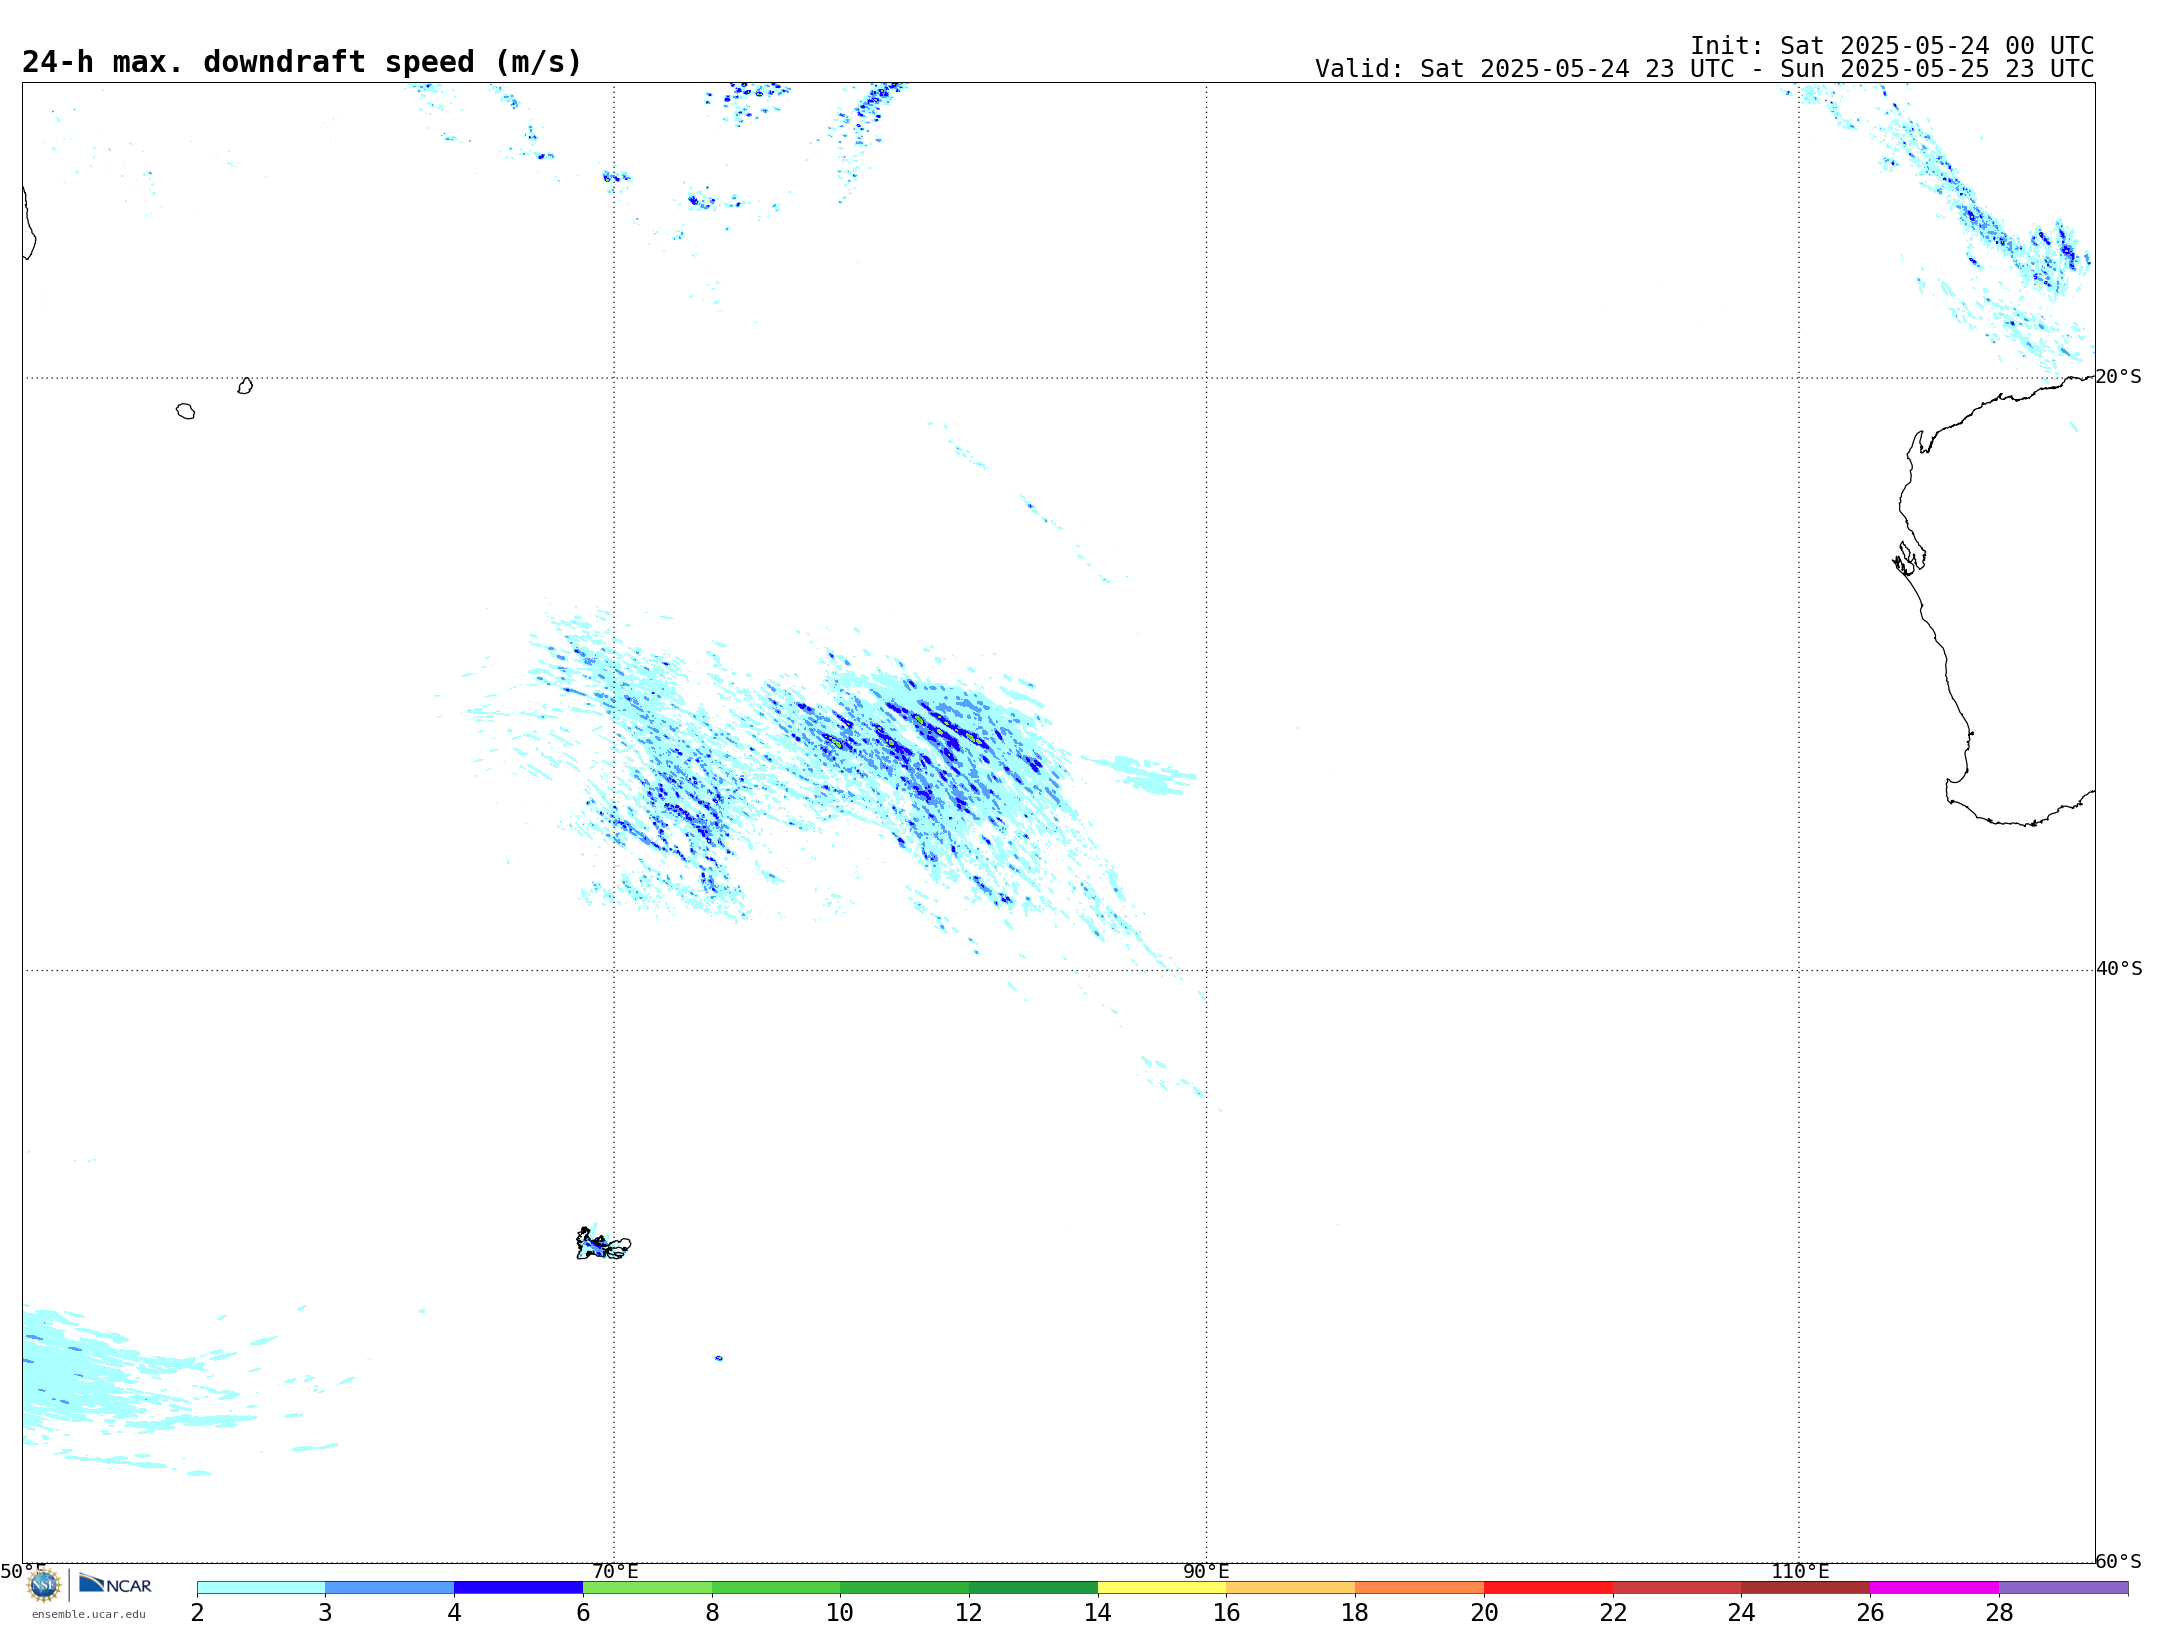Screen dimensions: 2160x1626
Task: Click the 40°S latitude label
Action: 2118,969
